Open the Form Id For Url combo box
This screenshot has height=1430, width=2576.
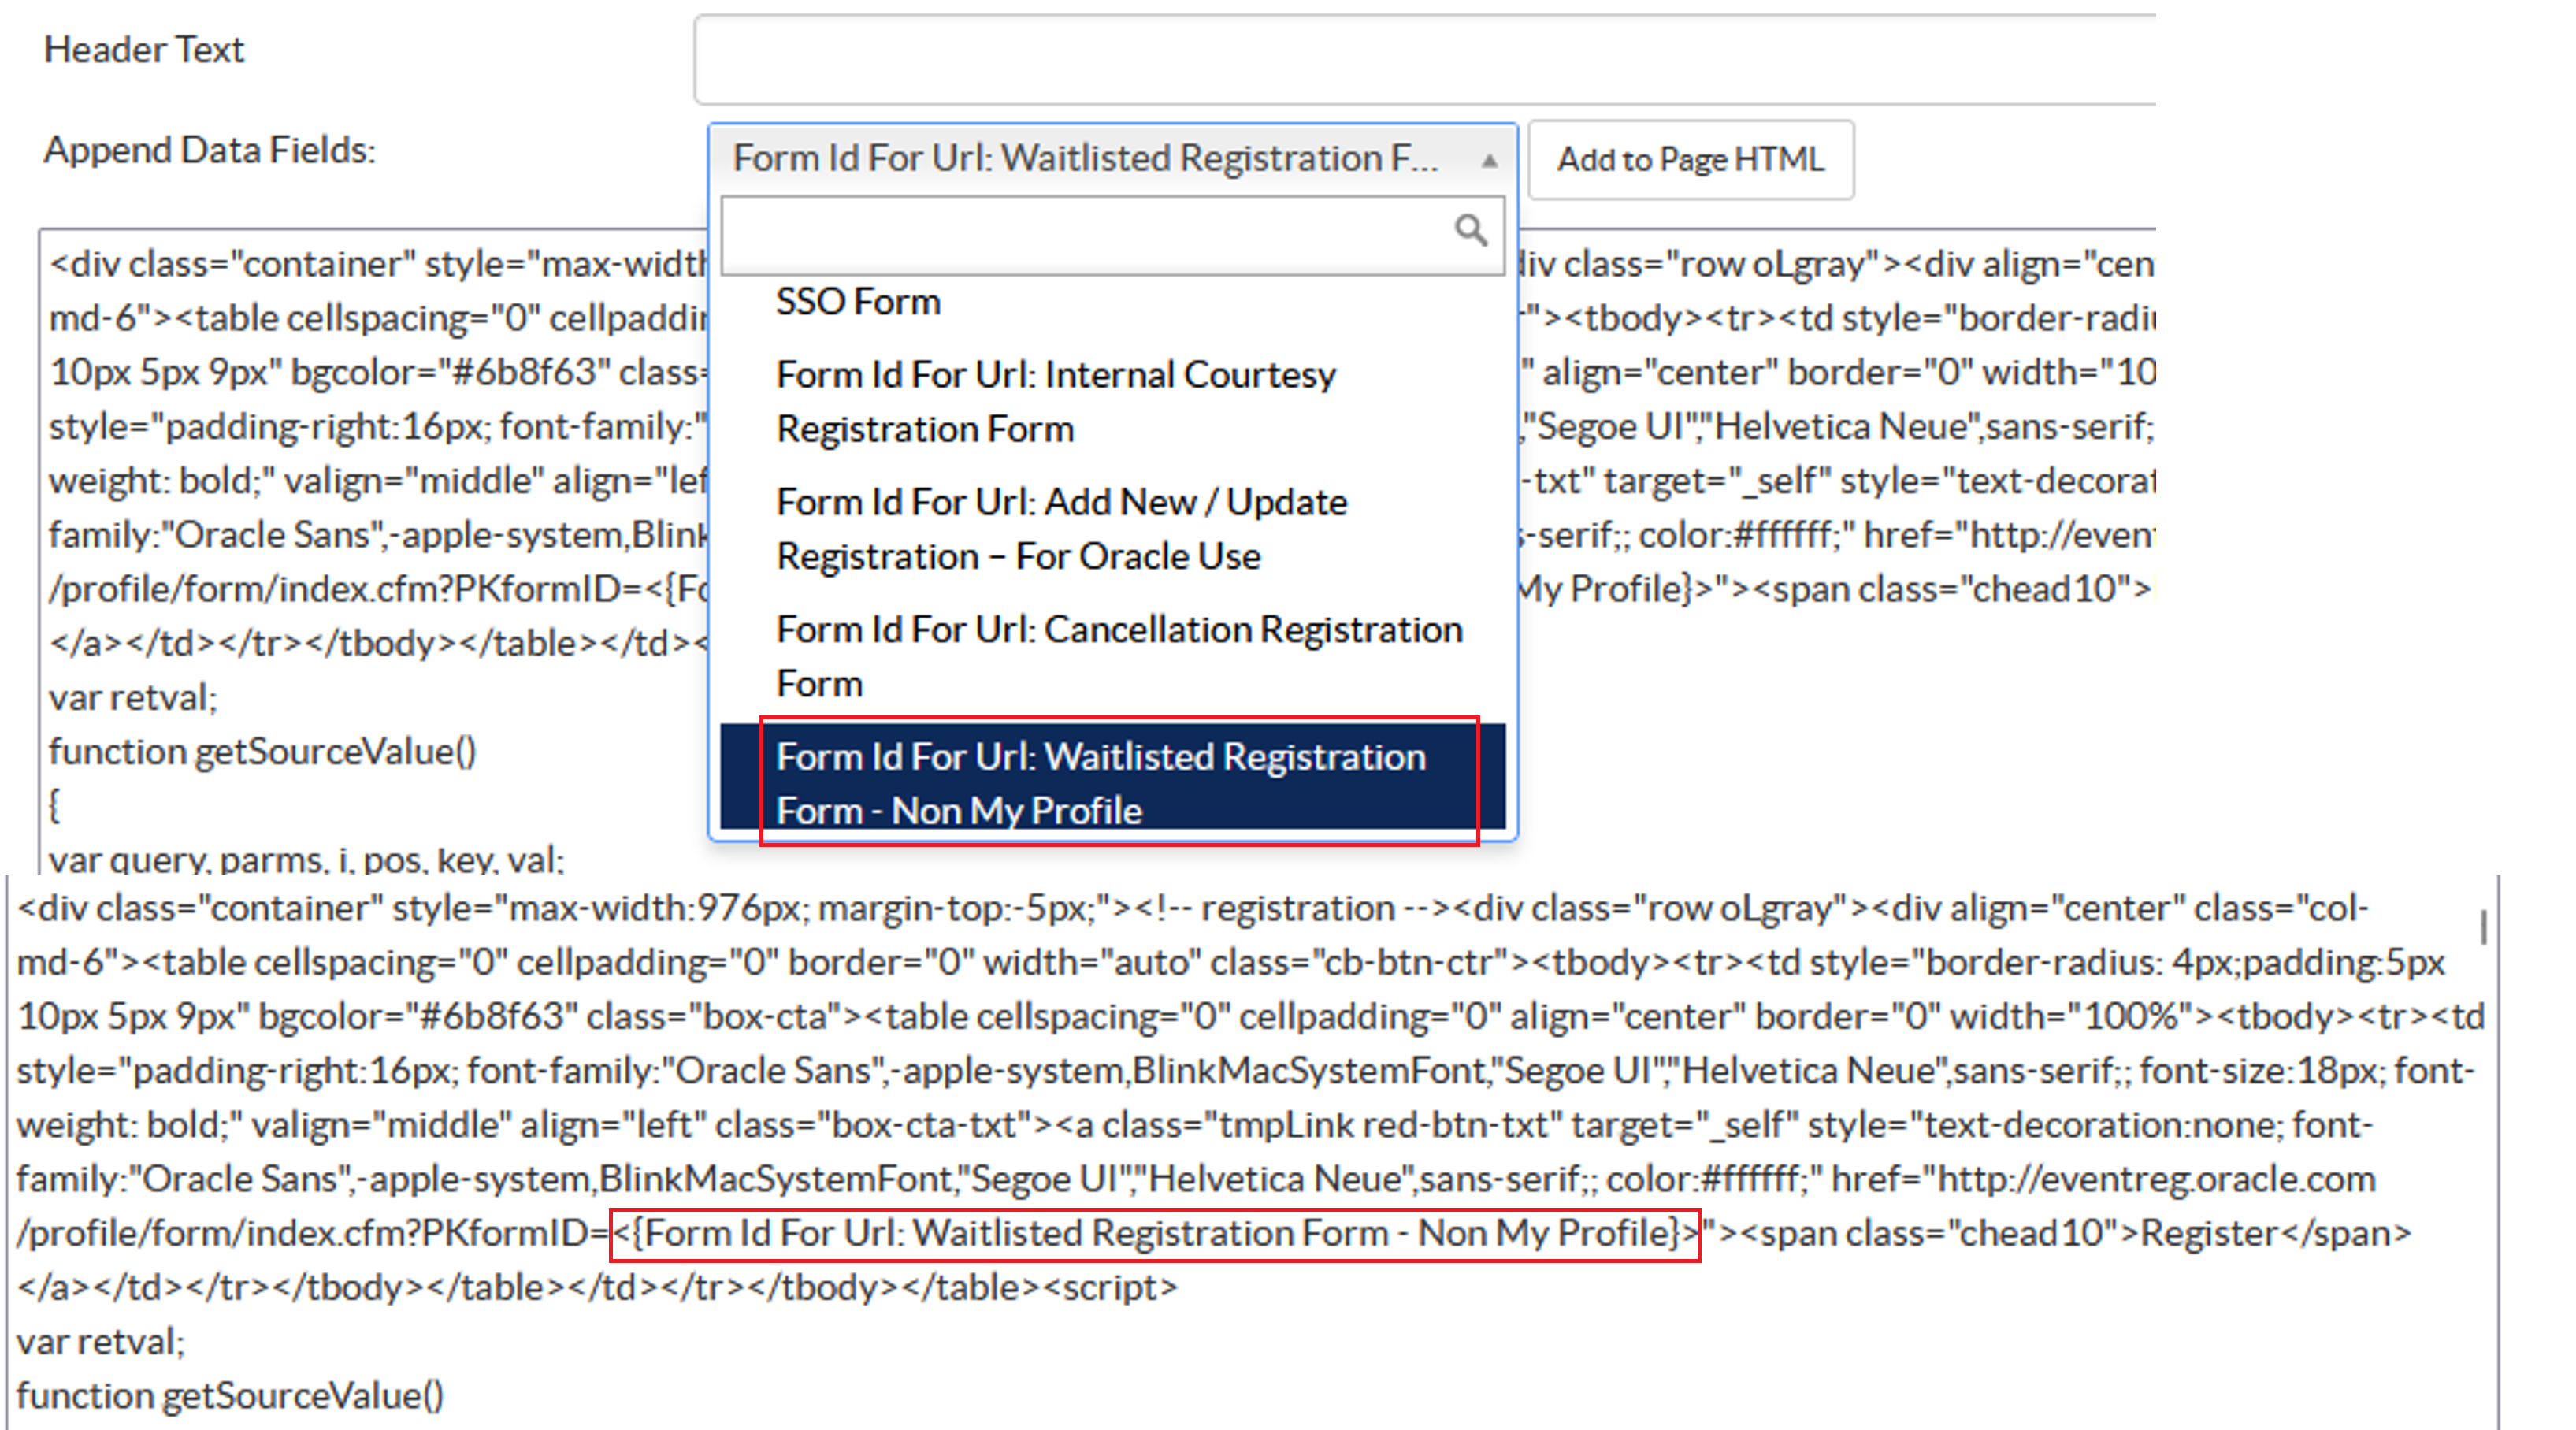pyautogui.click(x=1085, y=159)
